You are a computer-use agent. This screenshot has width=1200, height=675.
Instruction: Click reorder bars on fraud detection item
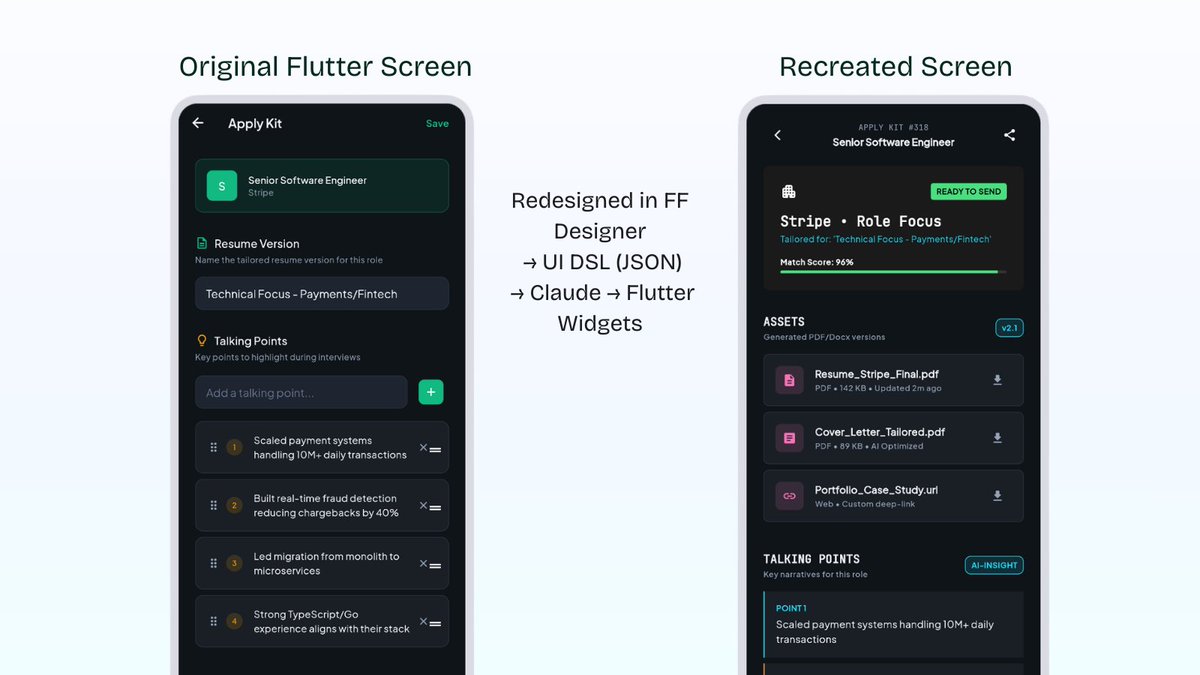point(435,508)
